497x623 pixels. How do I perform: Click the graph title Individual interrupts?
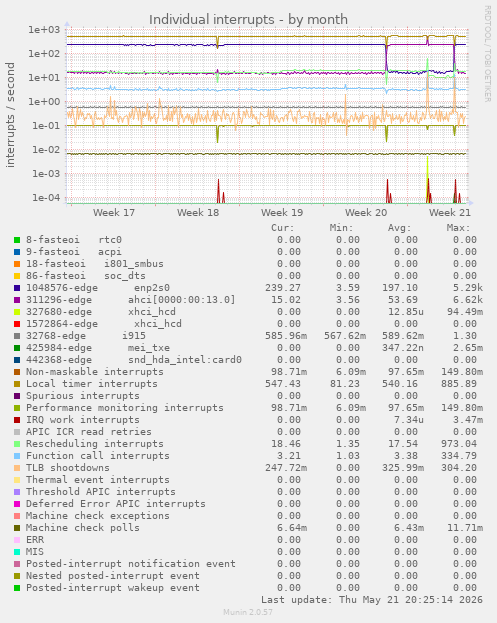click(x=248, y=19)
